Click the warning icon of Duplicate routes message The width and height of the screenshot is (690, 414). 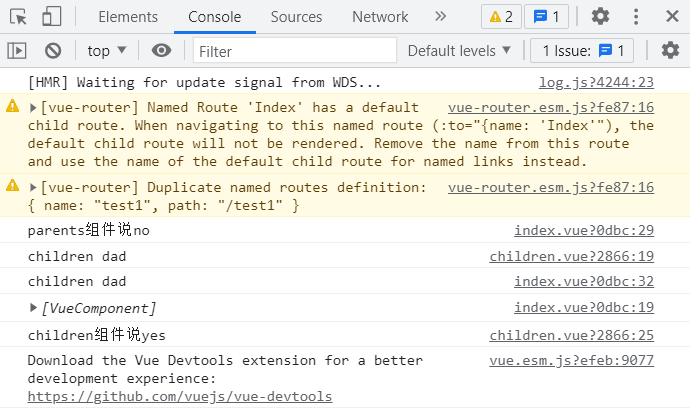point(13,186)
